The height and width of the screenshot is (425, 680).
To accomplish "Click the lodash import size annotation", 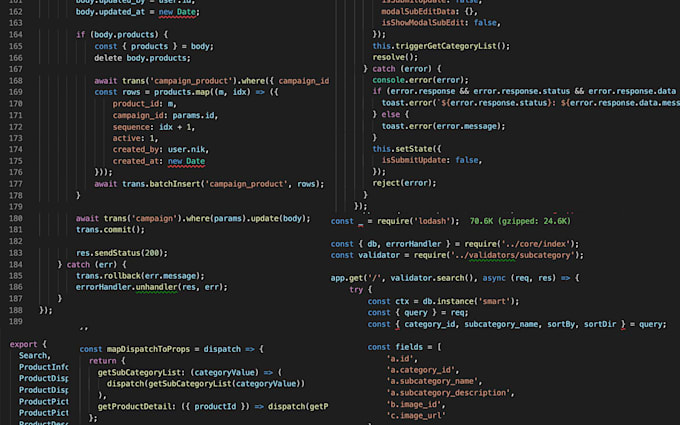I will (520, 220).
